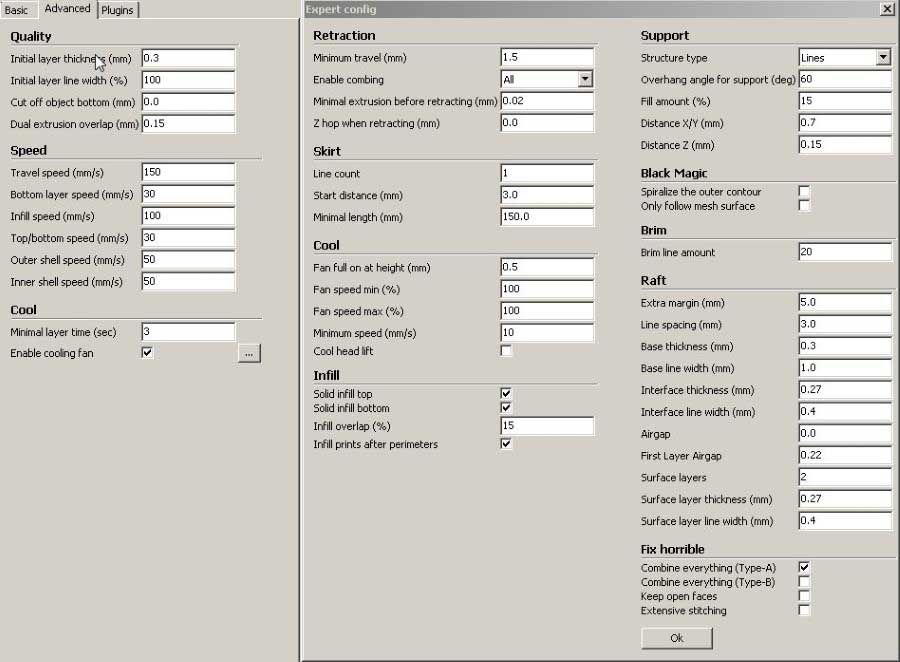900x662 pixels.
Task: Open the Plugins tab
Action: 118,10
